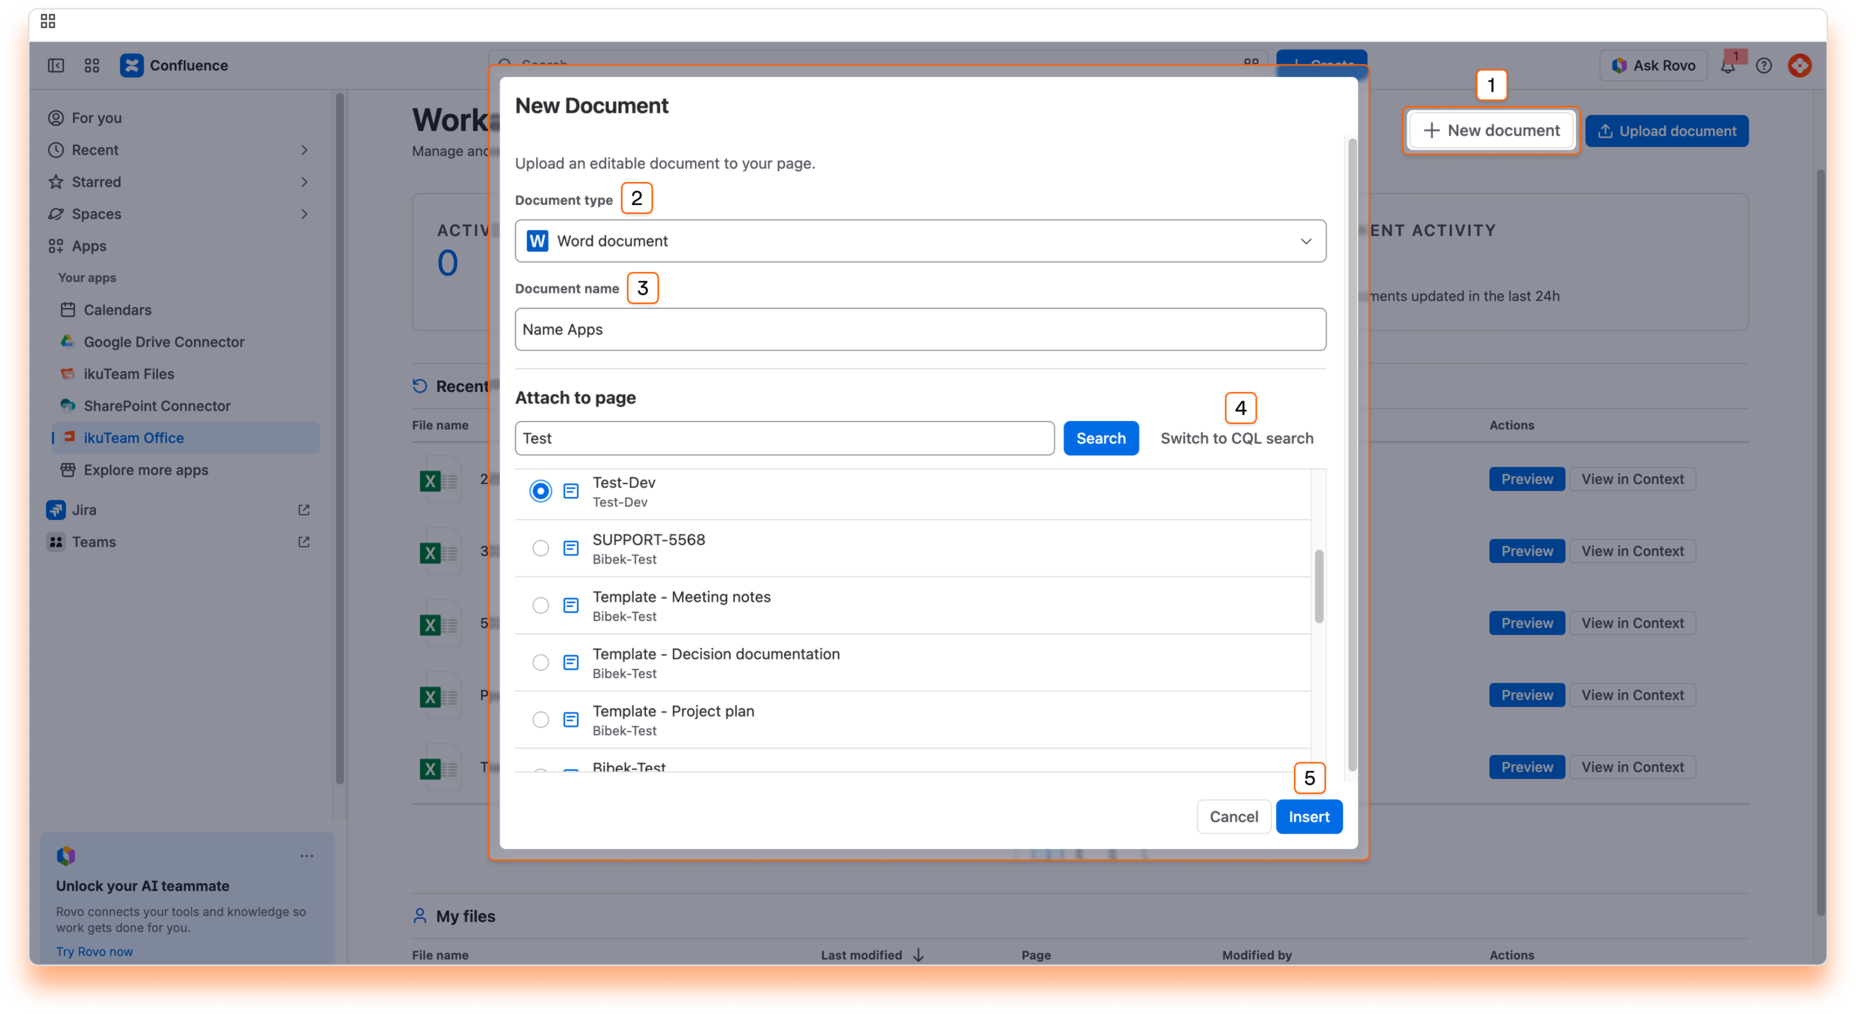Image resolution: width=1856 pixels, height=1014 pixels.
Task: Click the Test-Dev page icon
Action: tap(571, 491)
